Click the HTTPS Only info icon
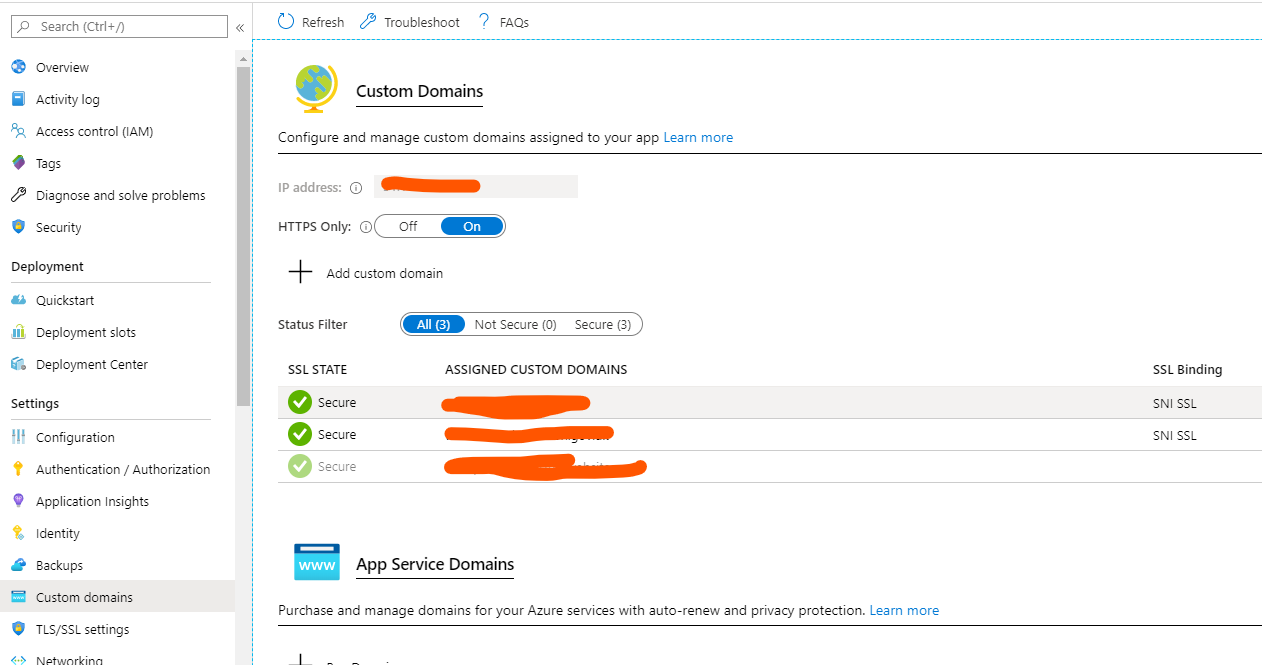 (365, 227)
